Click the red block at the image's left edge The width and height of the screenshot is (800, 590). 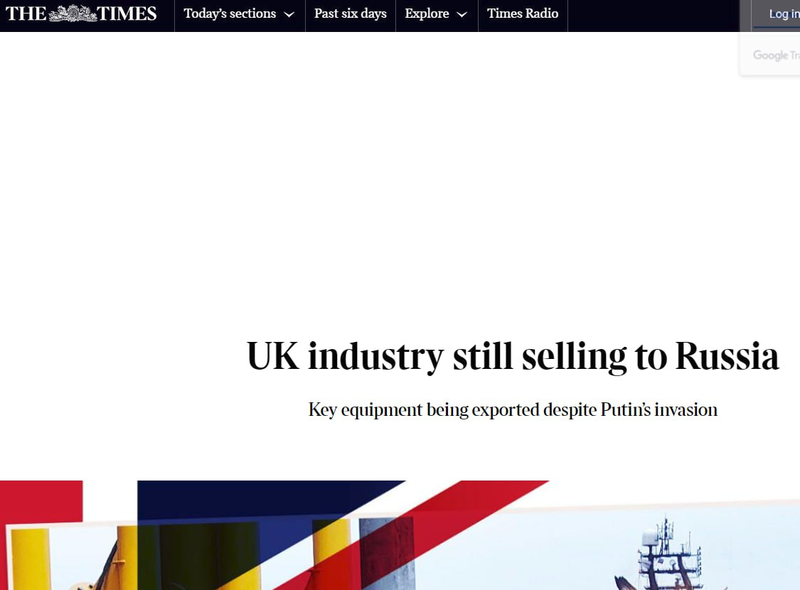pyautogui.click(x=40, y=500)
